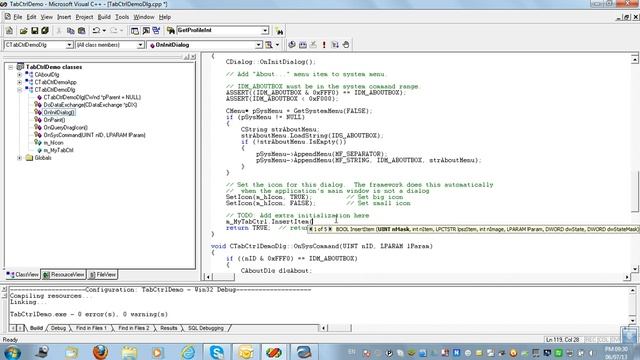Expand the Globals folder node
The height and width of the screenshot is (360, 640).
(x=19, y=158)
